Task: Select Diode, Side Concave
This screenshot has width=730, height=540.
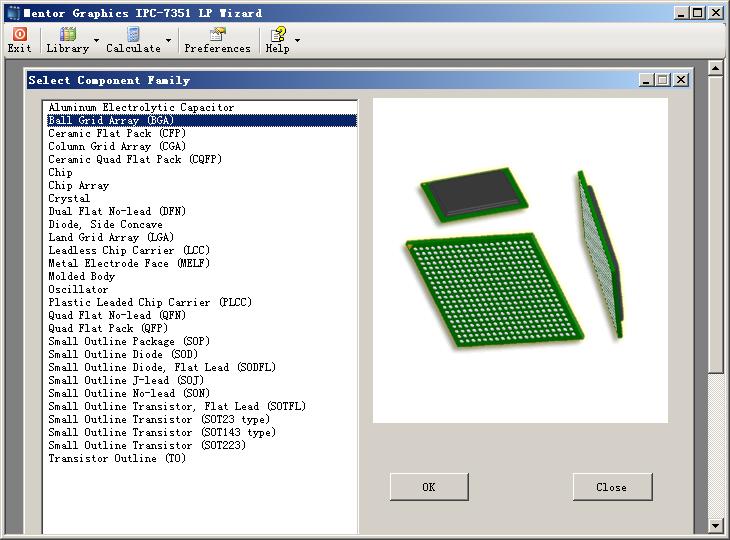Action: [x=202, y=225]
